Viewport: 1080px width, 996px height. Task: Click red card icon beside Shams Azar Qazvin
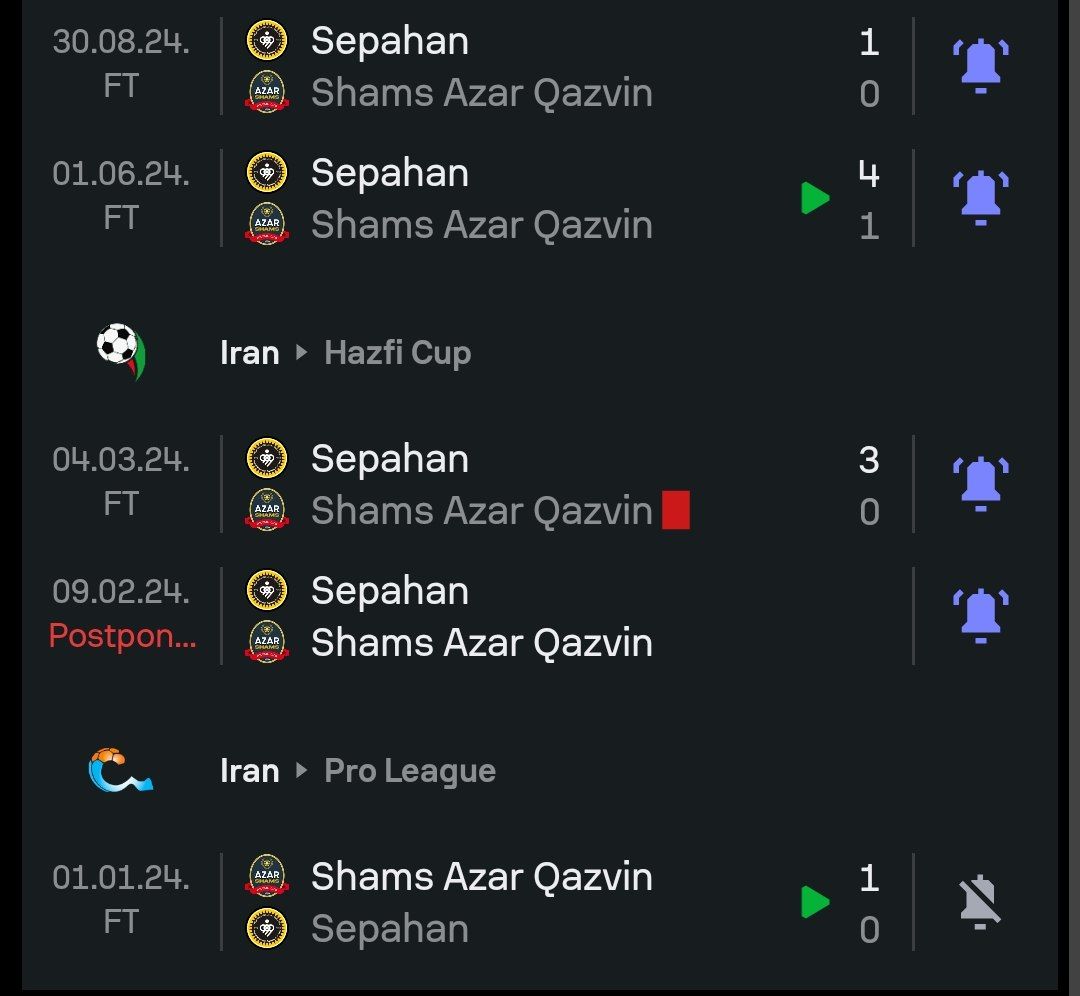click(676, 511)
